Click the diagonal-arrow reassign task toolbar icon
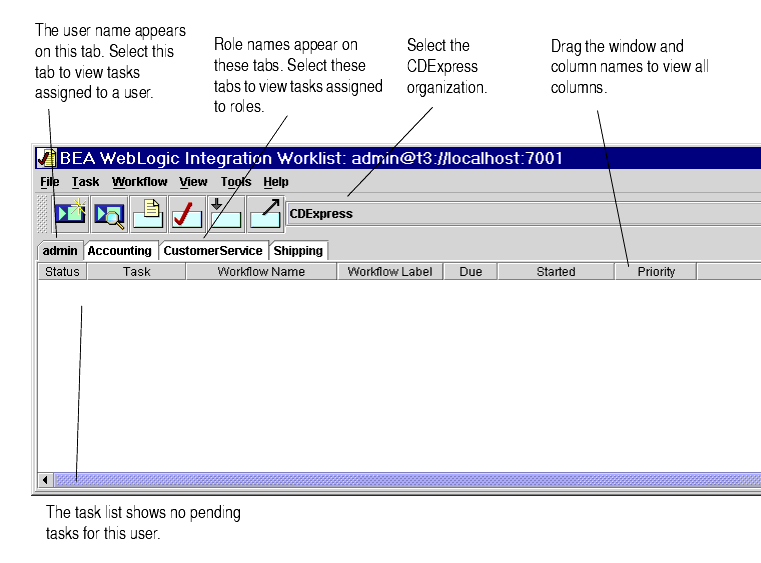Viewport: 761px width, 563px height. [x=265, y=214]
